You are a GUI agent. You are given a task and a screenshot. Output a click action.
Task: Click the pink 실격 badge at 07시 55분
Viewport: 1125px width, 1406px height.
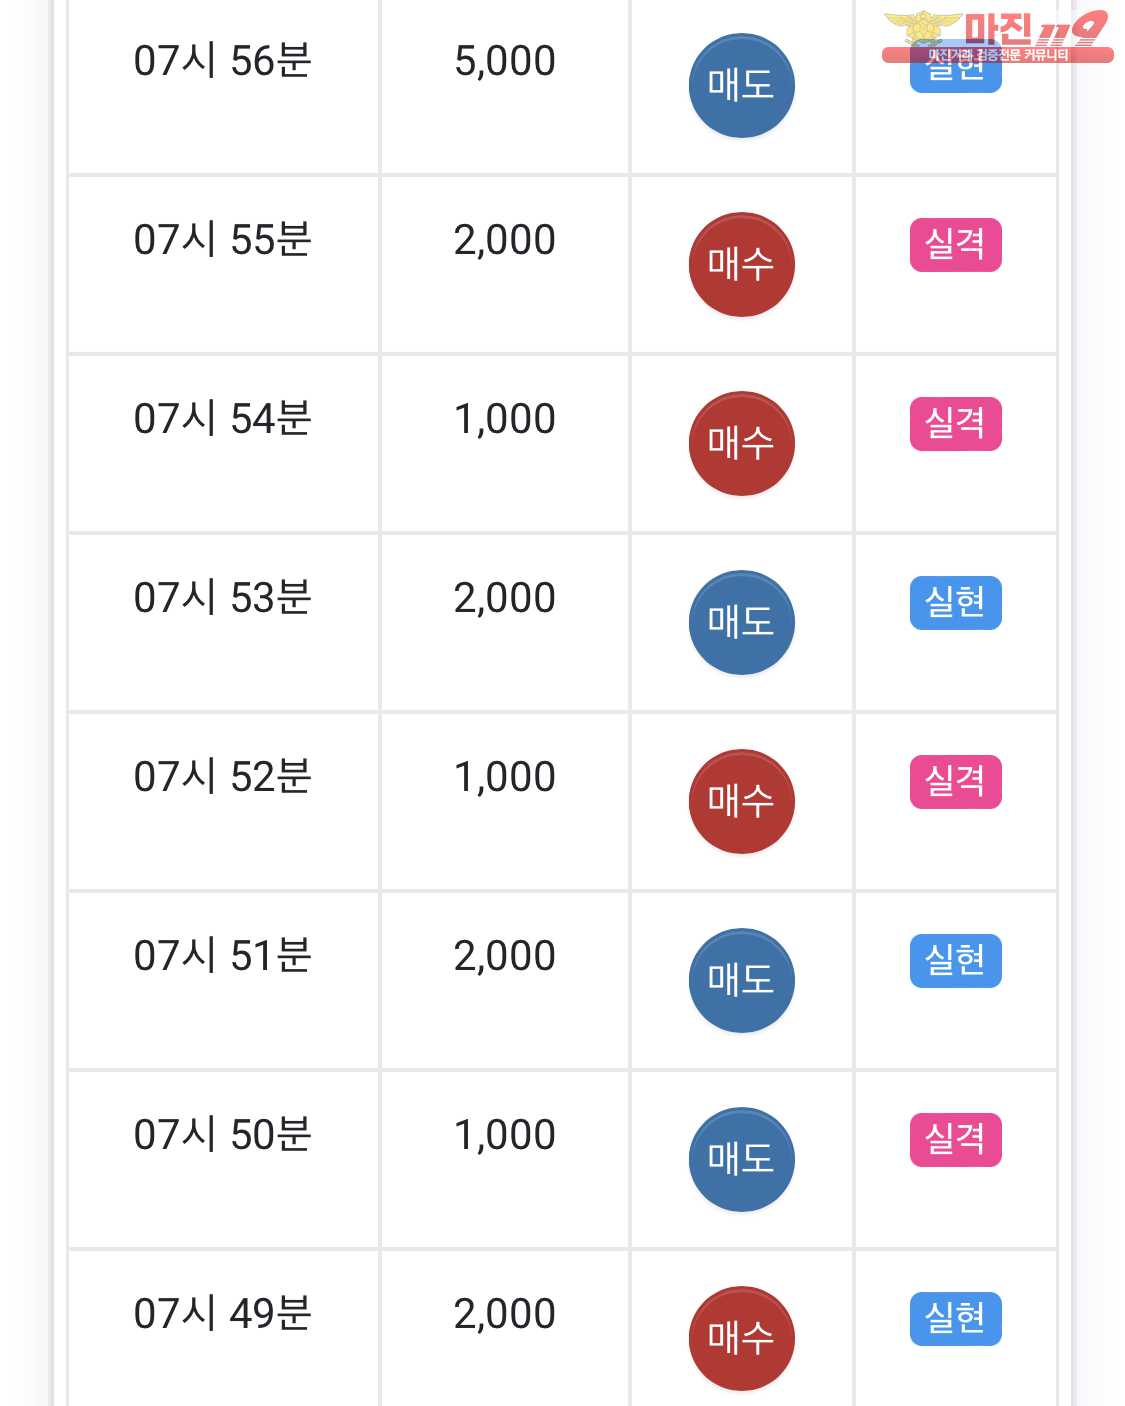coord(955,244)
